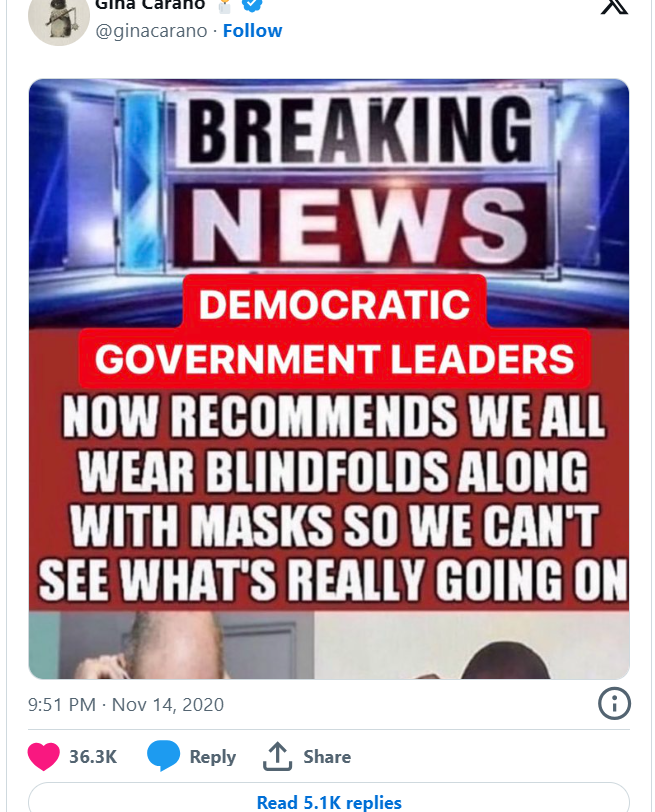Click the Democratic Government Leaders red banner

[334, 332]
